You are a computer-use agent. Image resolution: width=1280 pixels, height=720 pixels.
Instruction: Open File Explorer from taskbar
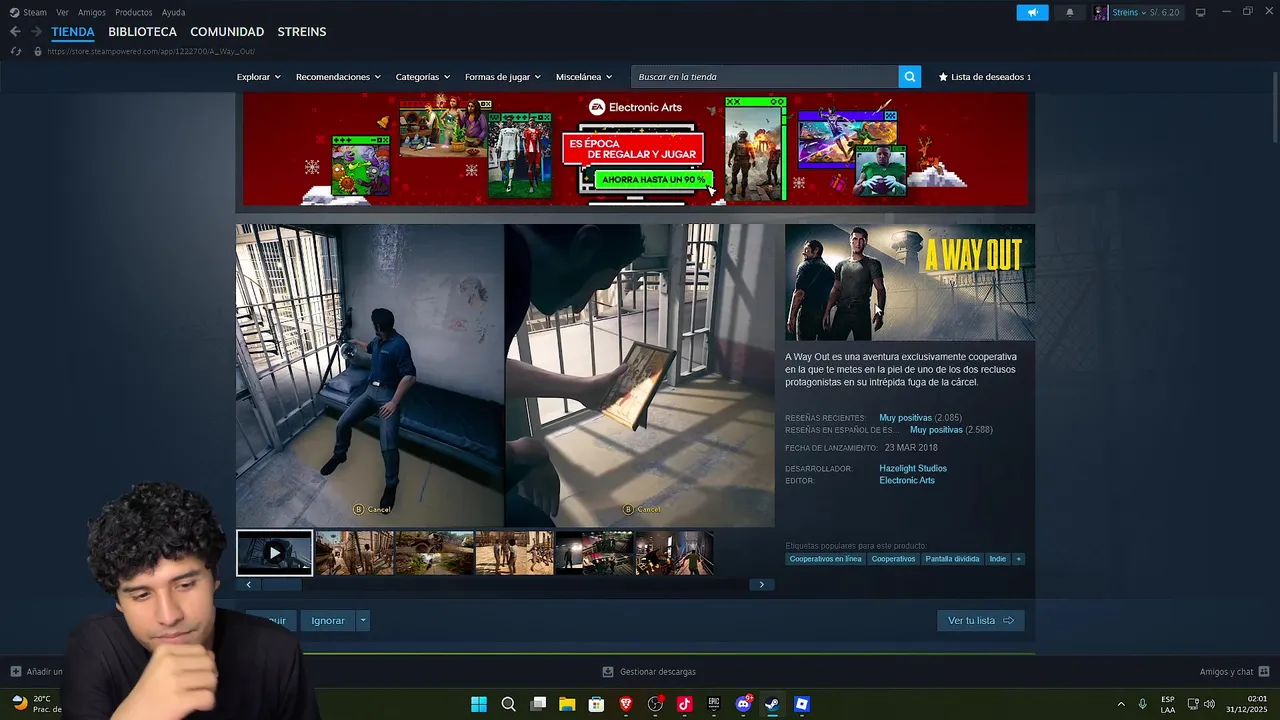(x=567, y=704)
